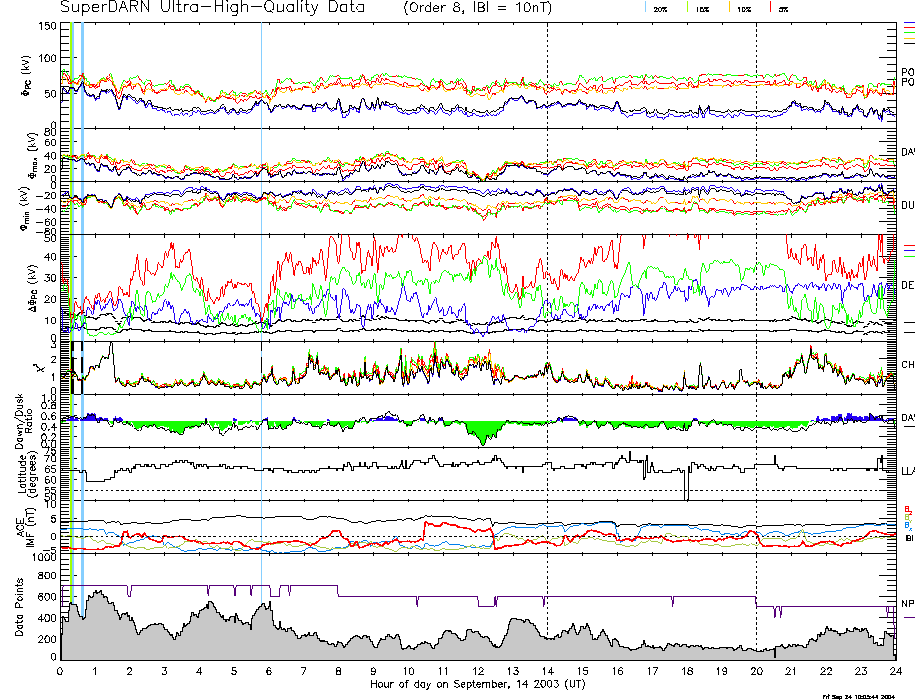Click the hour 14 label on the x-axis

547,671
